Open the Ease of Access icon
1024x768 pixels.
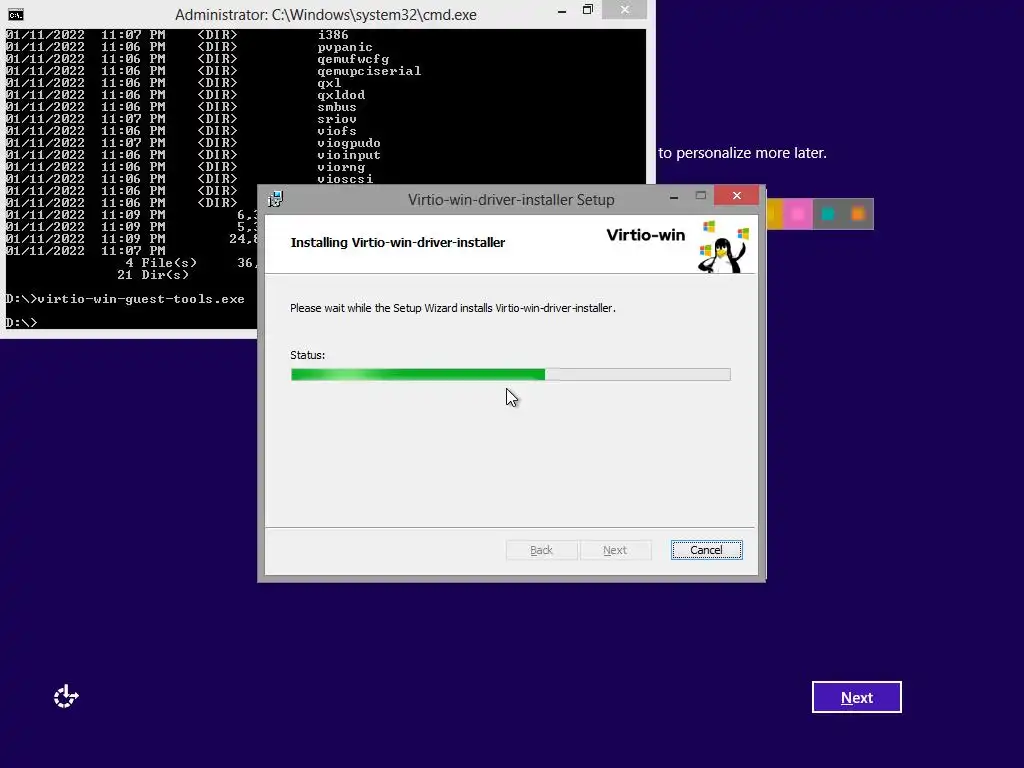[x=66, y=697]
